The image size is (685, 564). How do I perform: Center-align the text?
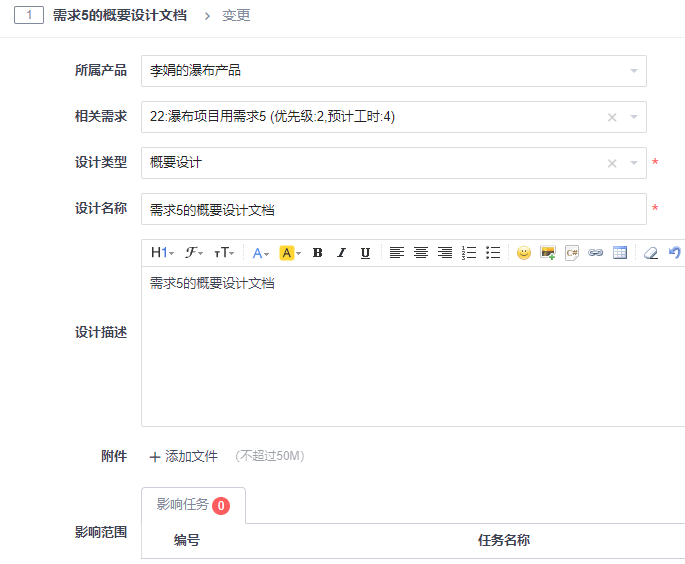pos(421,253)
